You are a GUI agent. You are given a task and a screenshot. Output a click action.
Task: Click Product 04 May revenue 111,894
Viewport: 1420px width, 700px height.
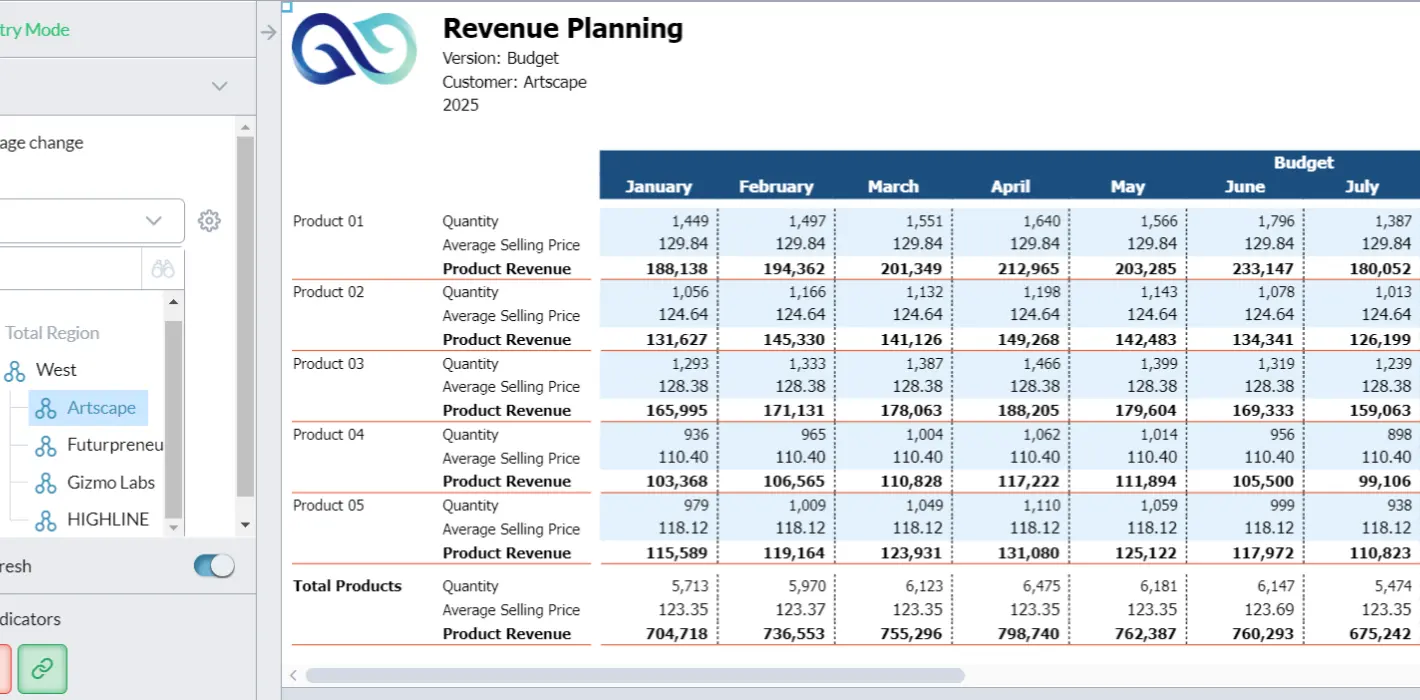pyautogui.click(x=1147, y=481)
